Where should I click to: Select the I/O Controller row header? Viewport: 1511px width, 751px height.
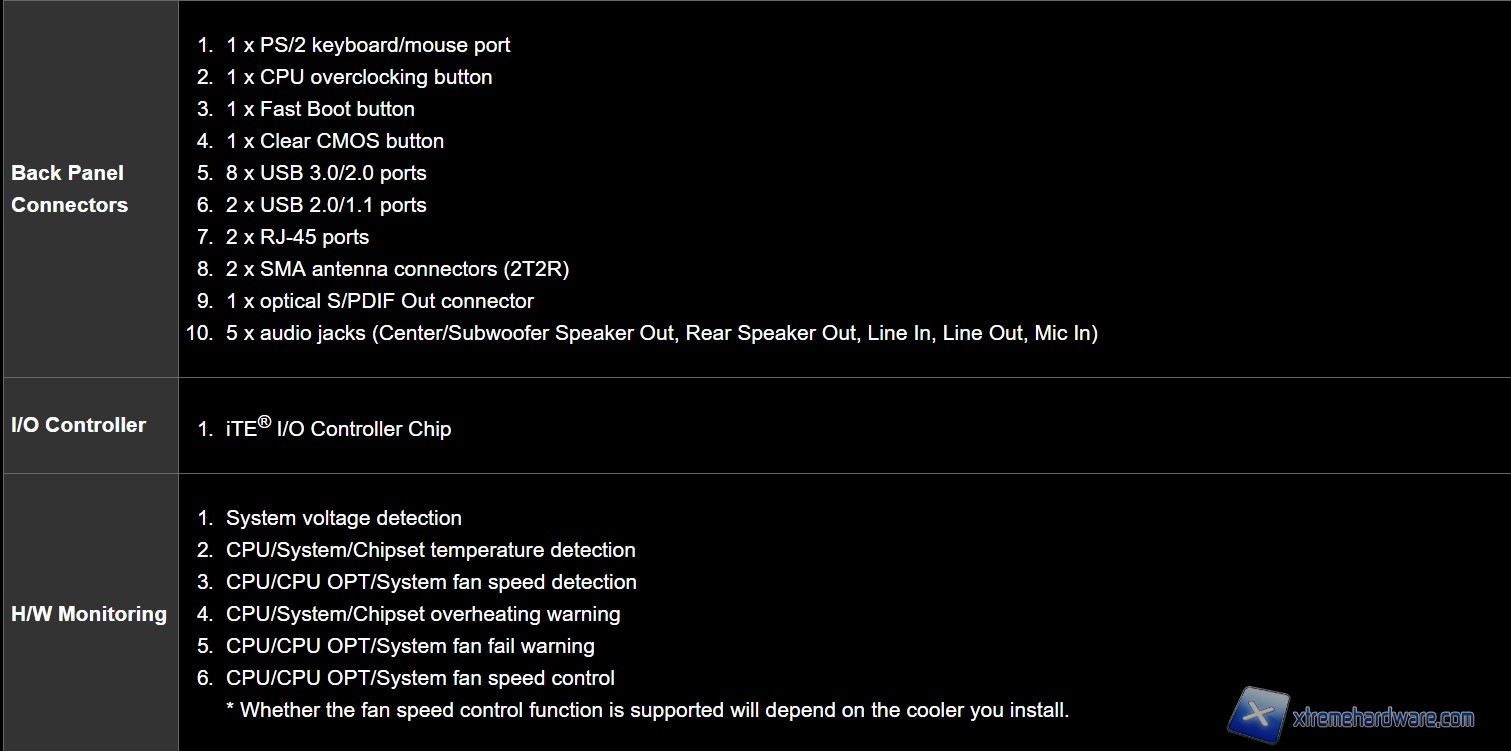pyautogui.click(x=78, y=425)
